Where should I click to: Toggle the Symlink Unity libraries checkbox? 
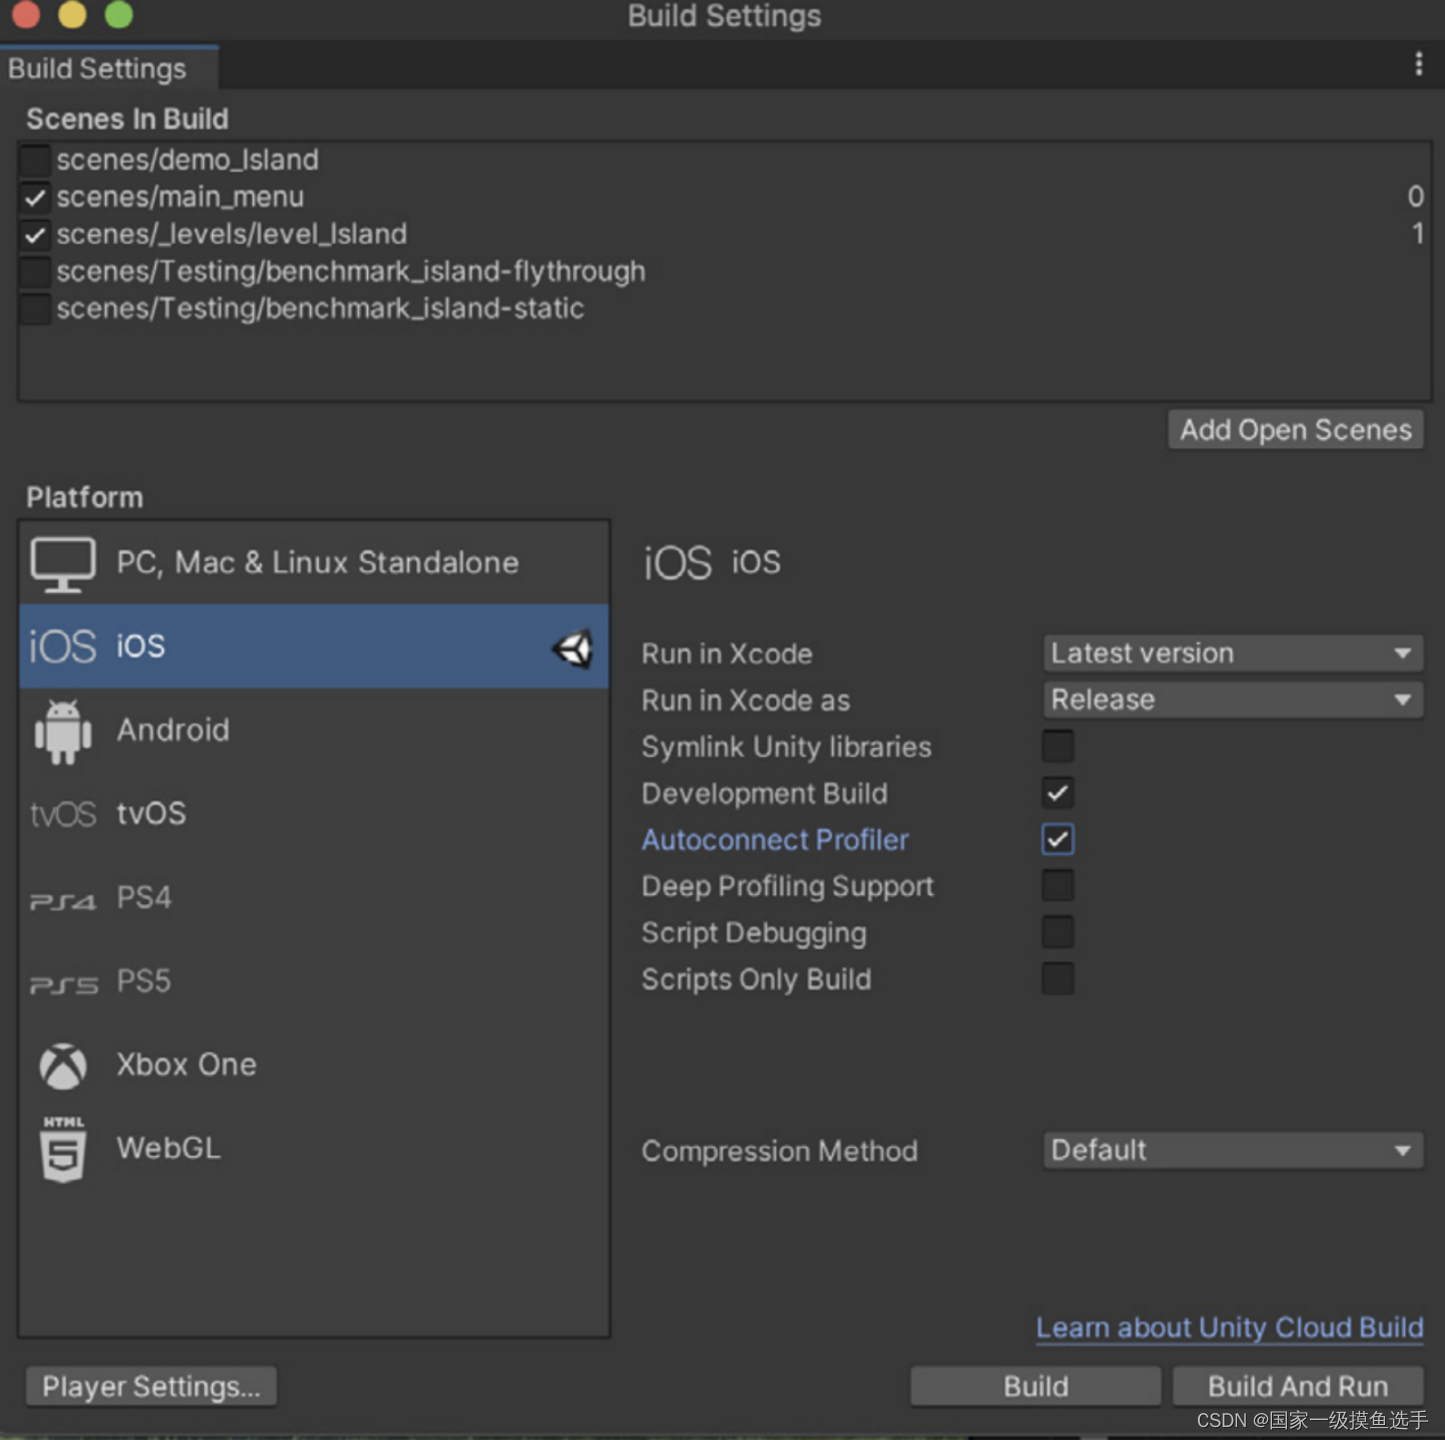tap(1057, 746)
